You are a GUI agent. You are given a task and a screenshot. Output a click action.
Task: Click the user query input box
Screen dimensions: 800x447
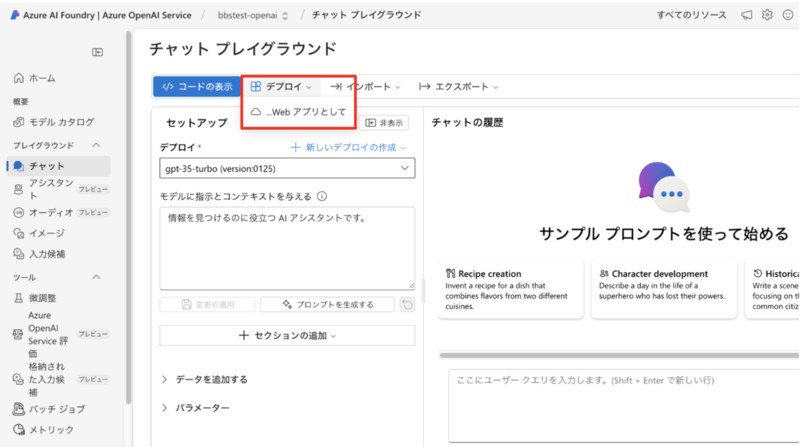coord(623,406)
